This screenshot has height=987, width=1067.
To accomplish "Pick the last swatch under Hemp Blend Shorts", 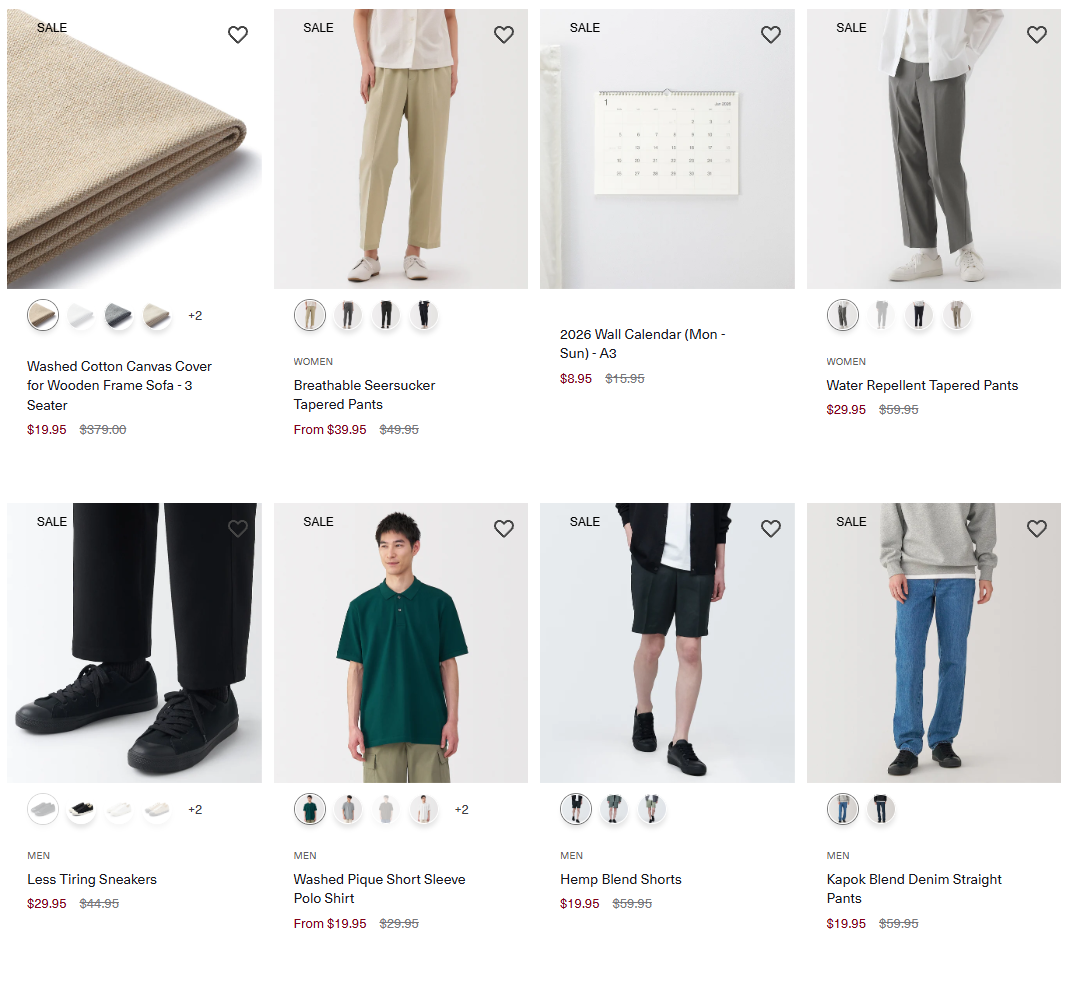I will point(652,810).
